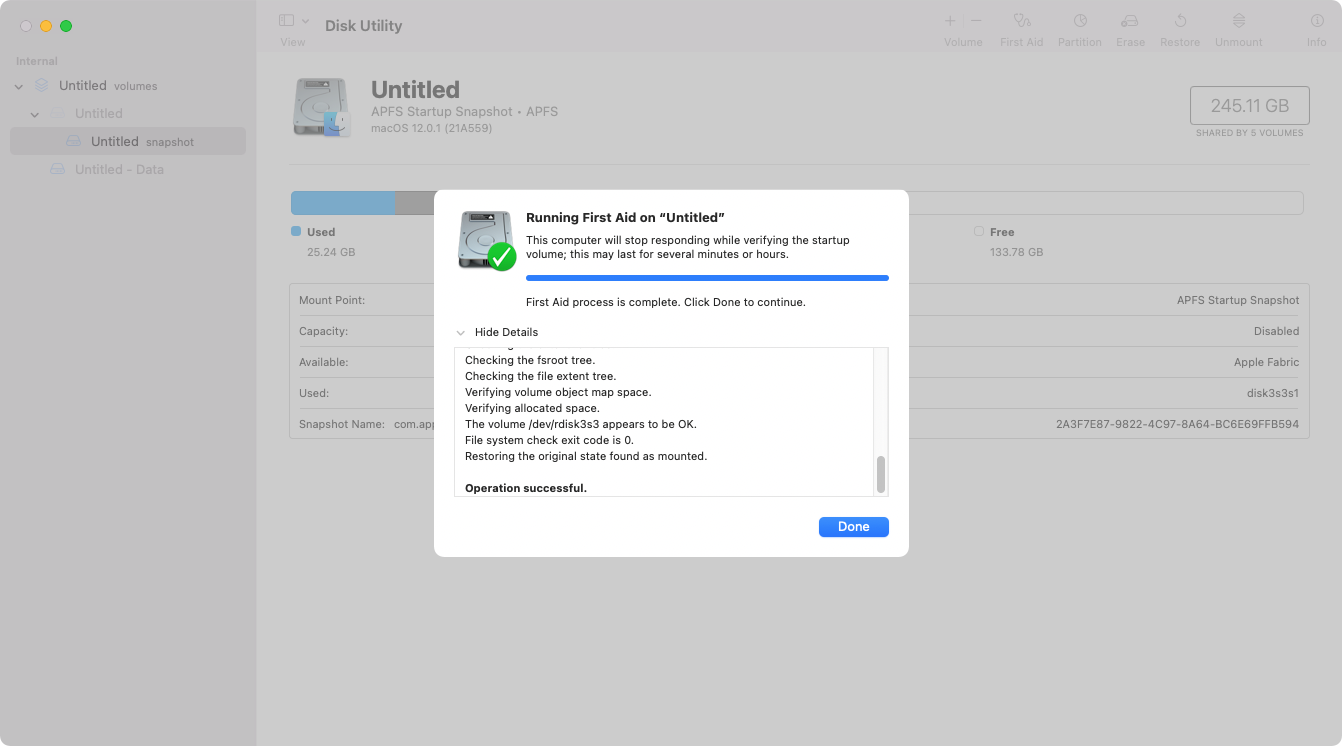Click 'Checking the fsroot tree.' log line

[x=530, y=360]
